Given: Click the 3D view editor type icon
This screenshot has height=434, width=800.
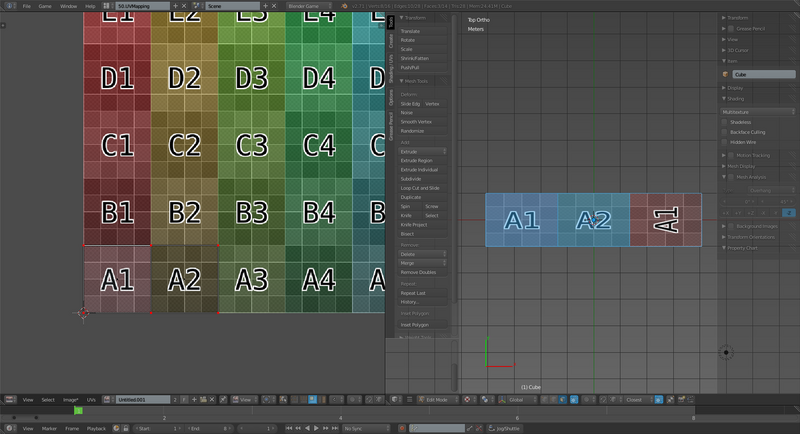Looking at the screenshot, I should tap(395, 400).
